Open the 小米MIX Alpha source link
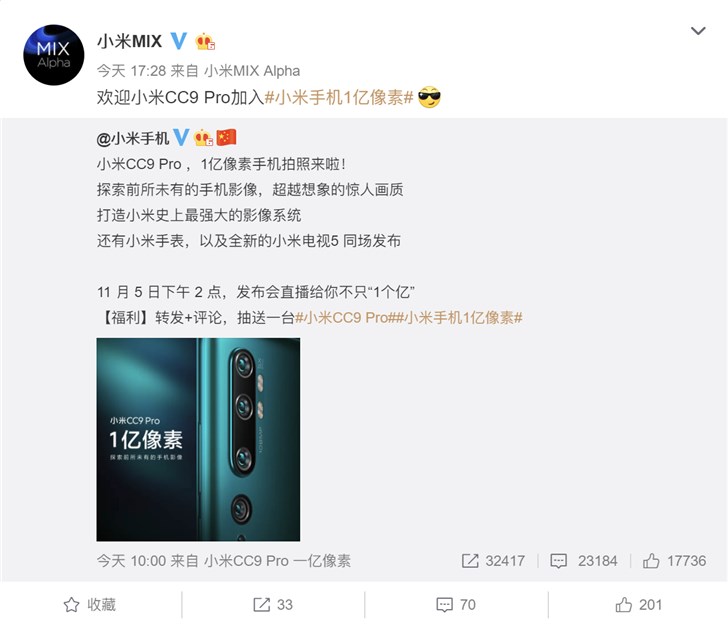The height and width of the screenshot is (626, 728). pyautogui.click(x=252, y=71)
